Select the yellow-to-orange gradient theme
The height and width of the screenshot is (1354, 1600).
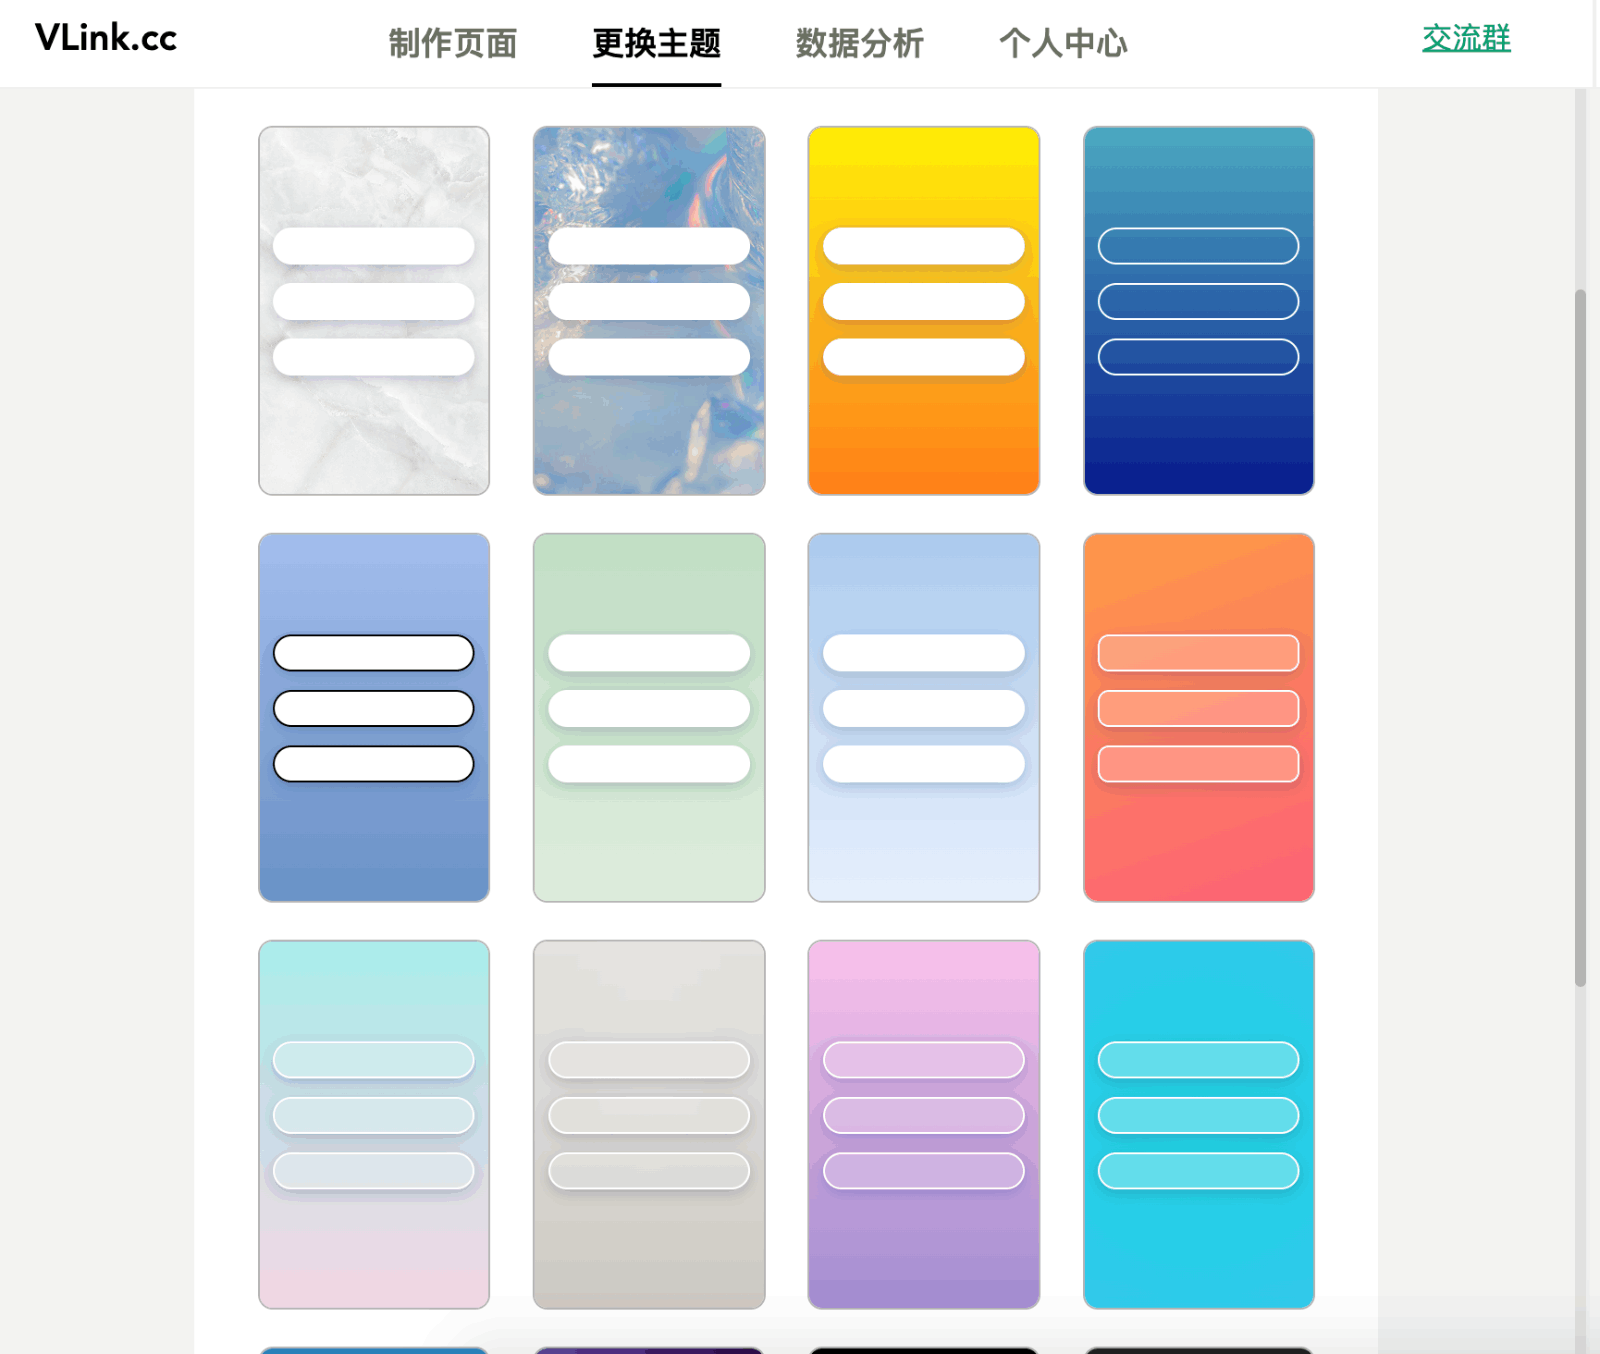pyautogui.click(x=924, y=310)
